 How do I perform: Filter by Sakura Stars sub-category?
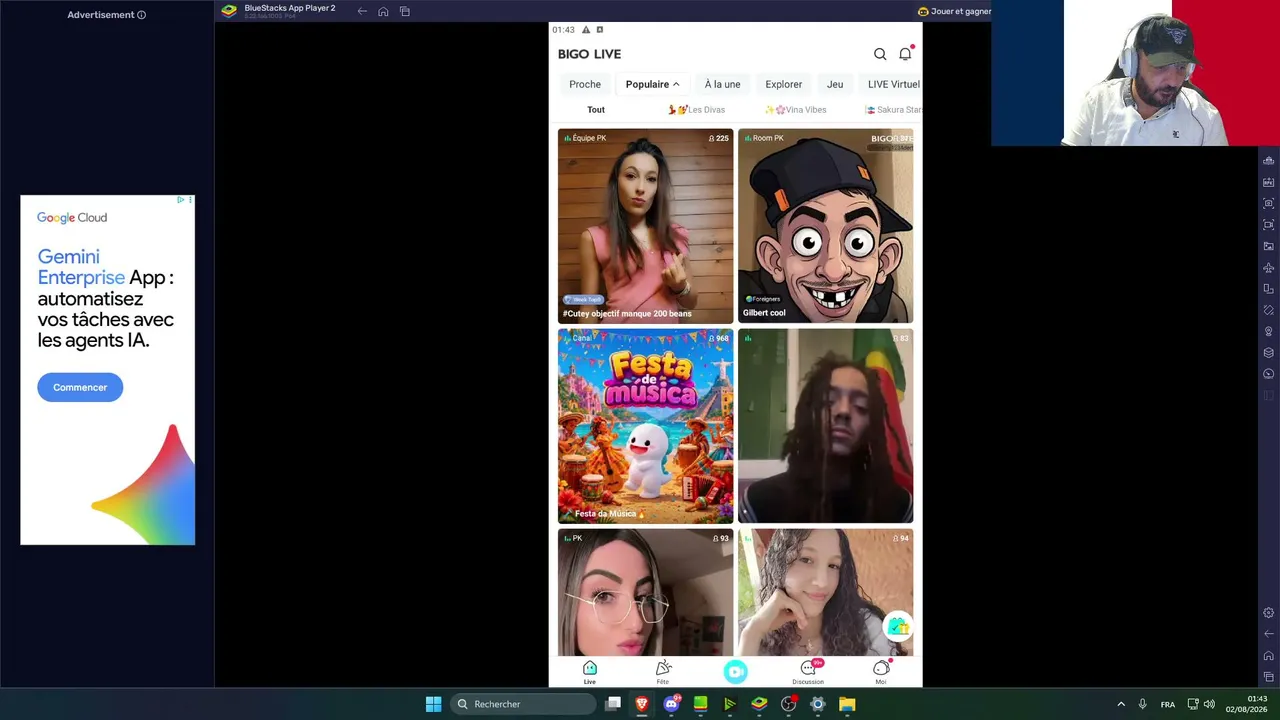(x=894, y=110)
